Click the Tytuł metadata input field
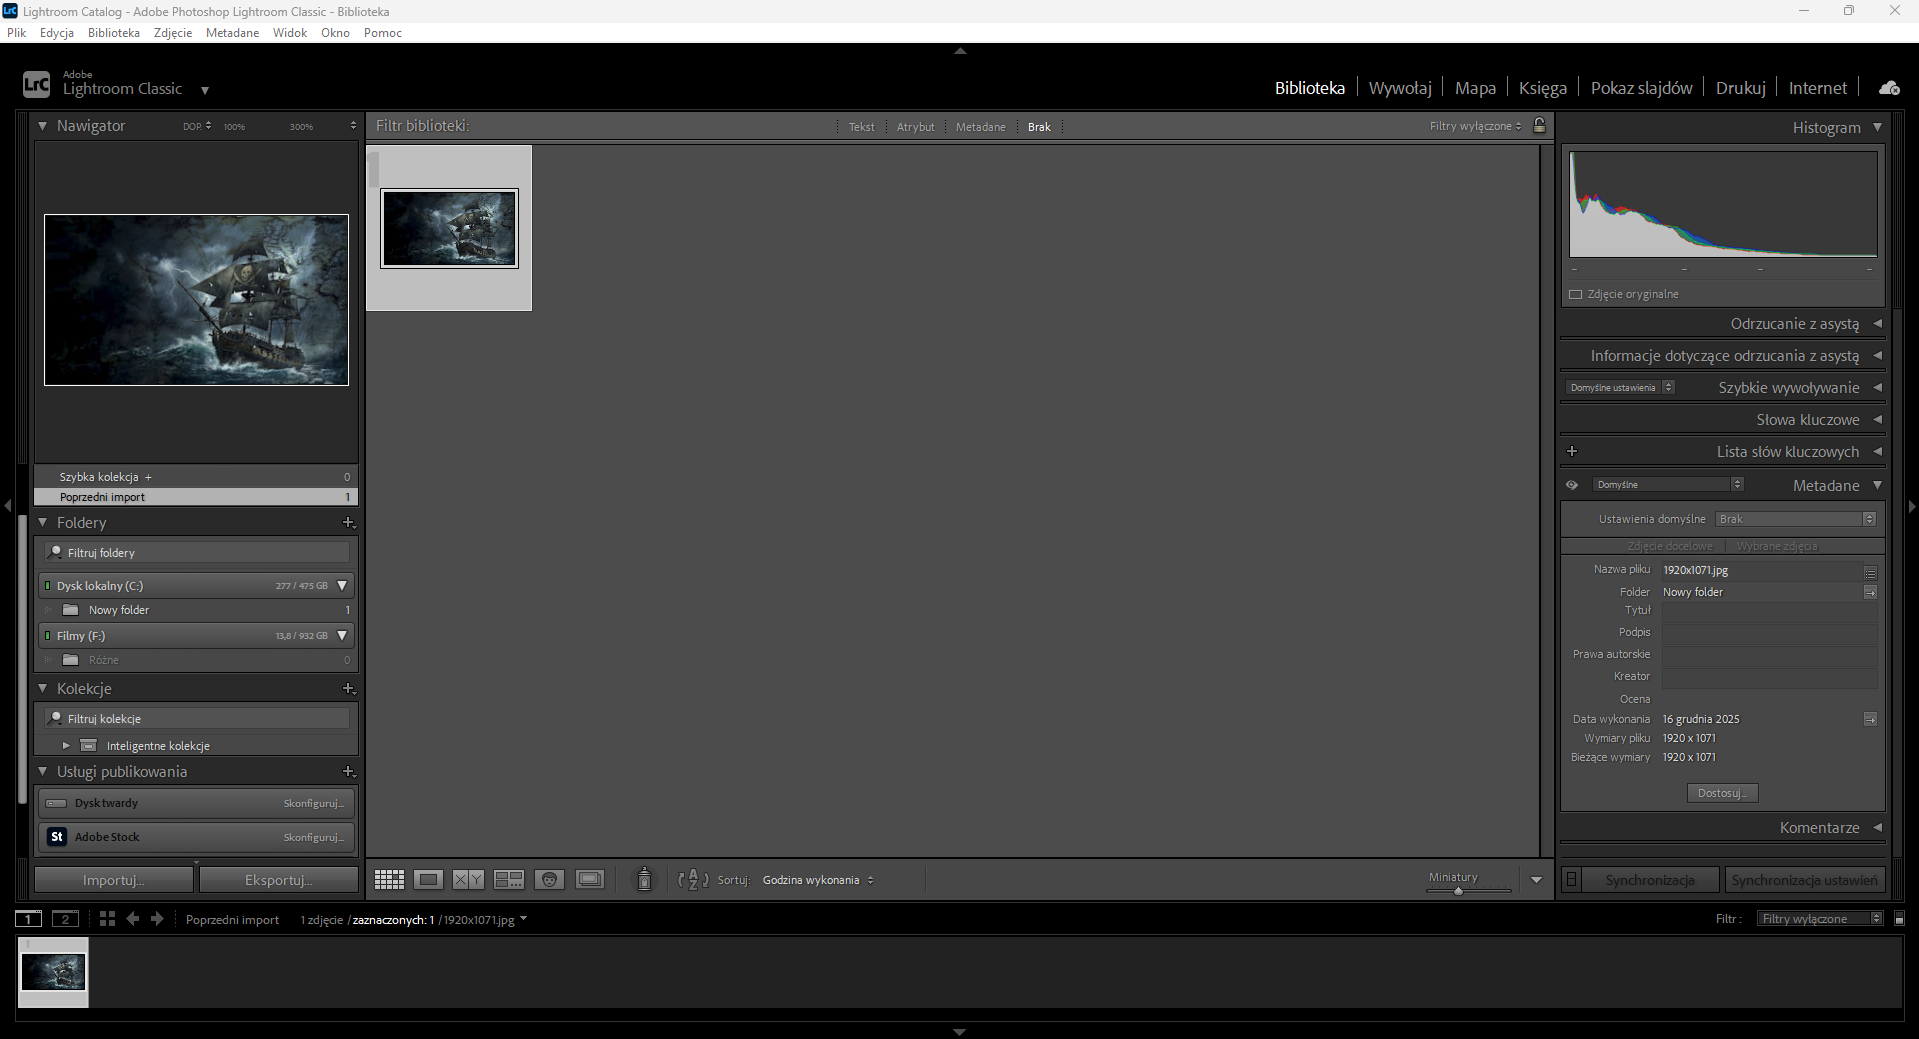The width and height of the screenshot is (1919, 1039). coord(1769,610)
